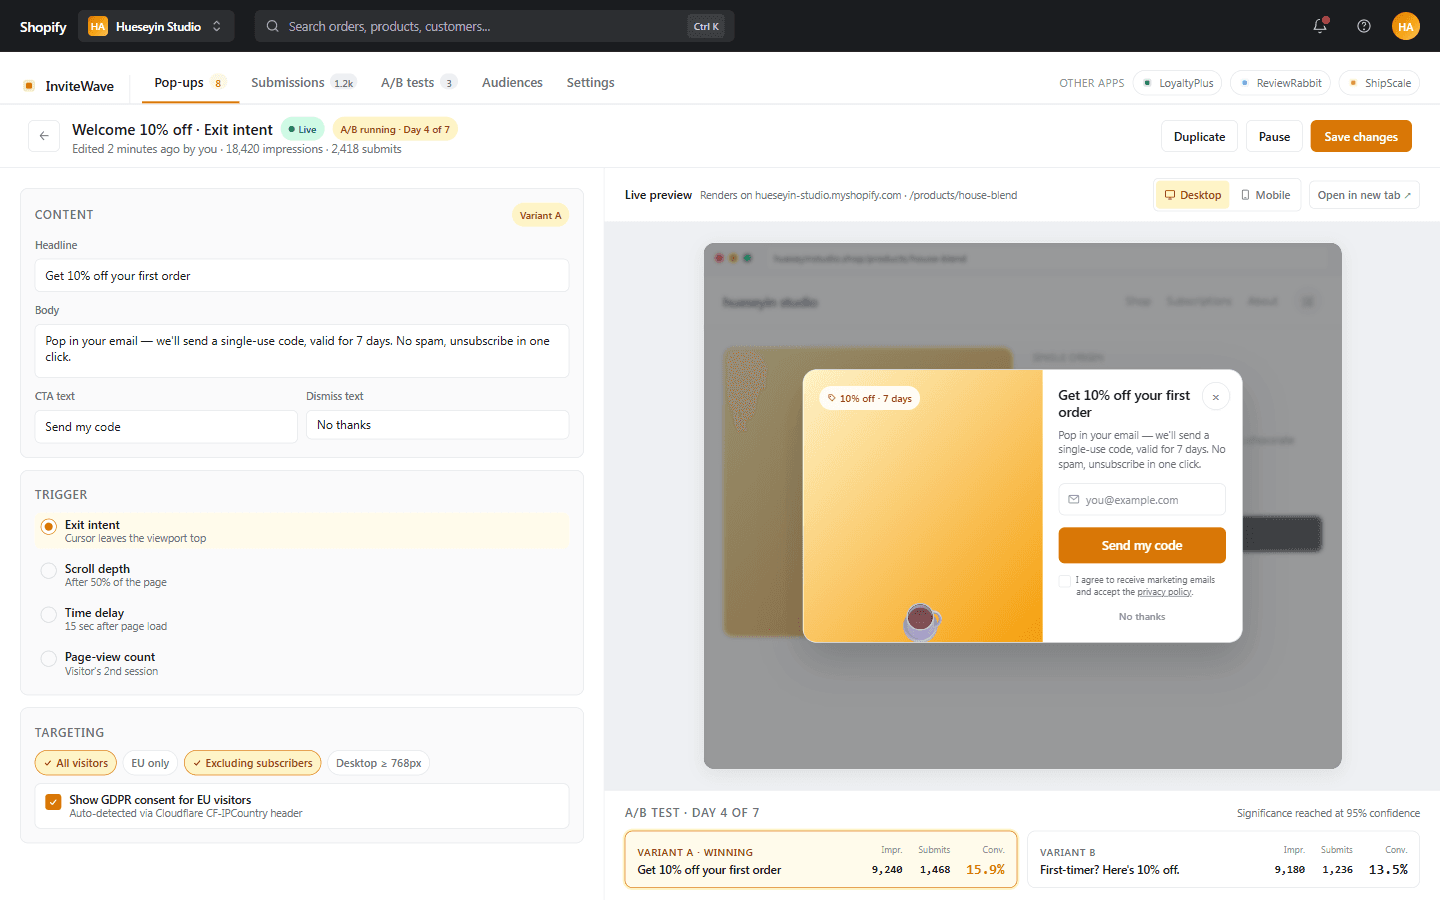Open the LoyaltyPlus app

pos(1179,83)
